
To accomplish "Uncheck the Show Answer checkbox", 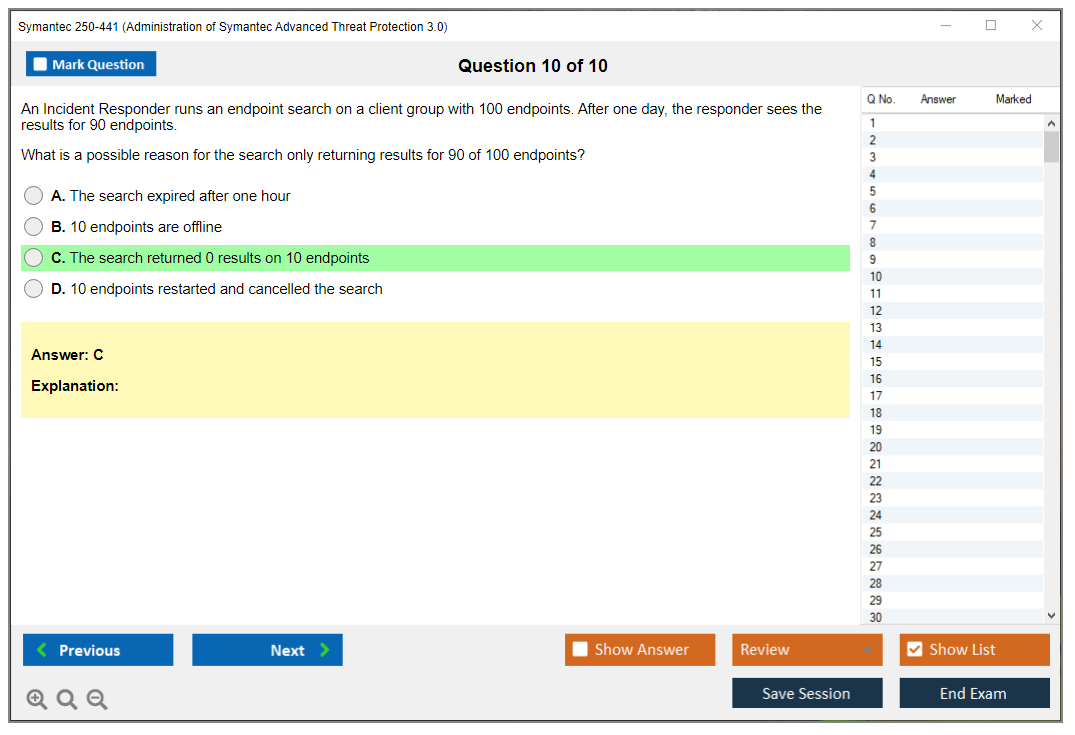I will pyautogui.click(x=581, y=650).
